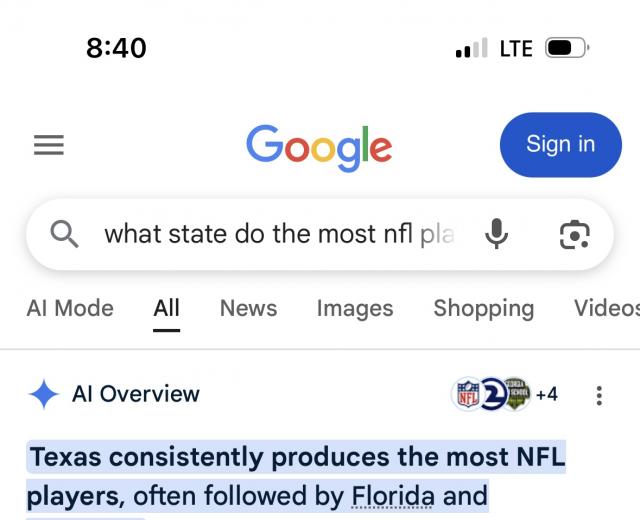Tap the search magnifier icon
This screenshot has height=520, width=640.
[x=65, y=234]
